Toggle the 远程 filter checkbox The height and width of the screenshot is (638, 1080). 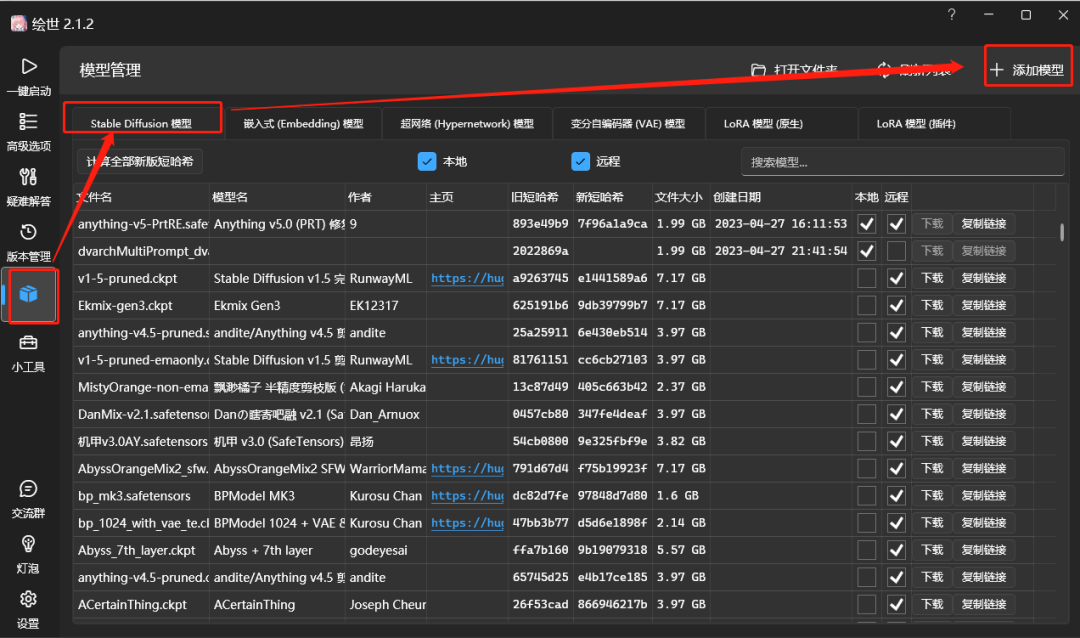pyautogui.click(x=581, y=161)
